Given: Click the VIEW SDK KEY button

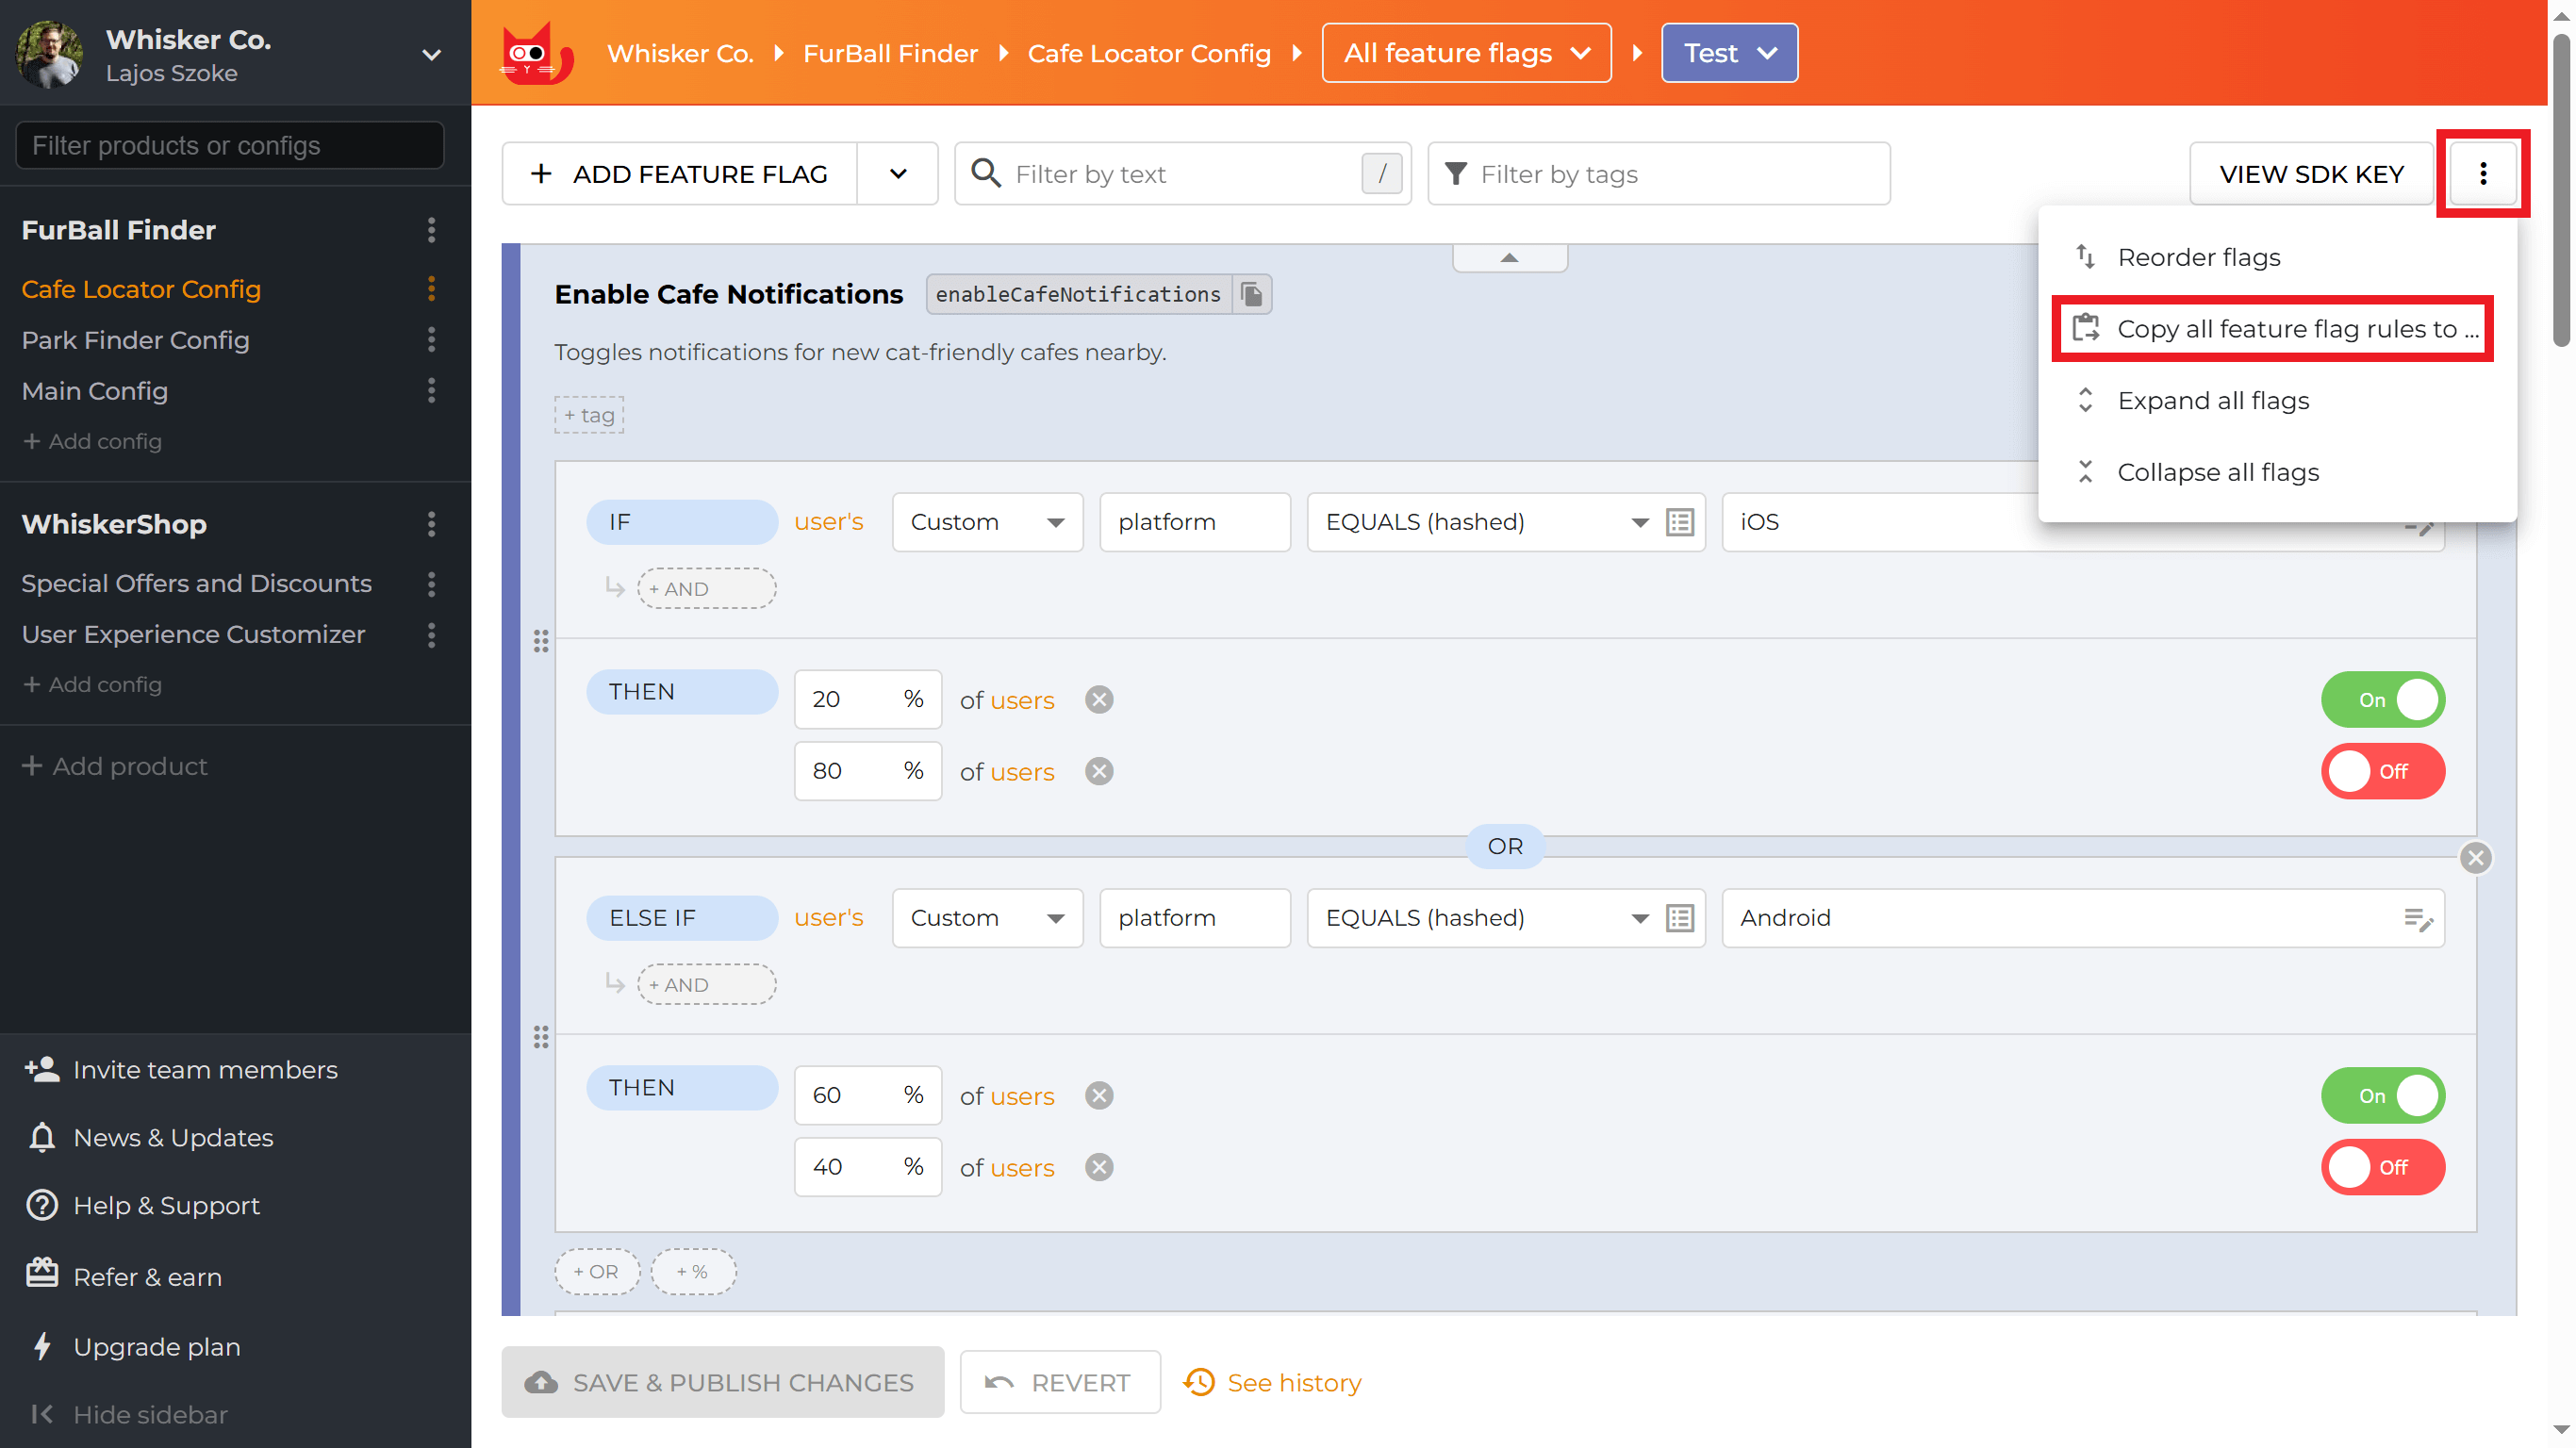Looking at the screenshot, I should pos(2310,174).
